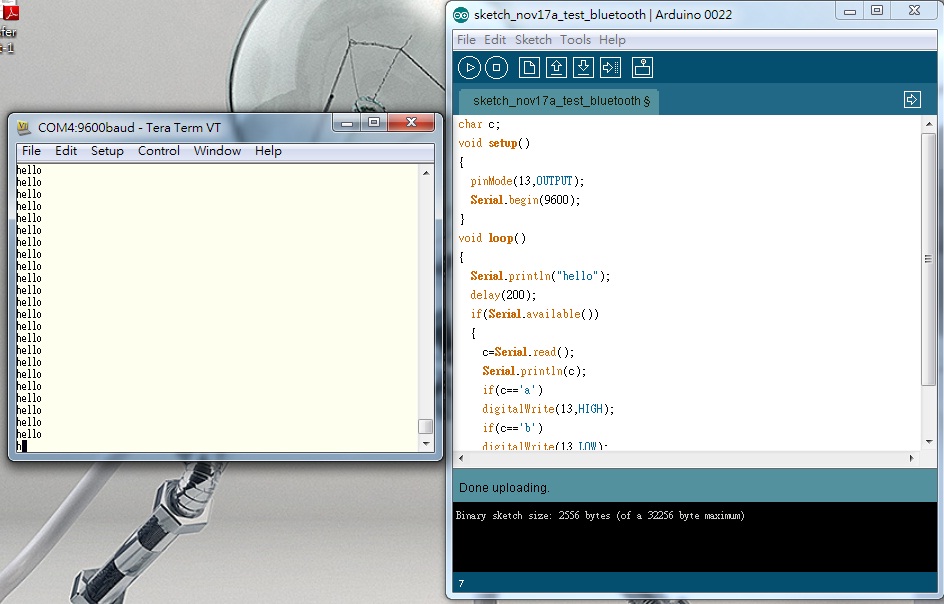The height and width of the screenshot is (604, 944).
Task: Click Arduino editor vertical scrollbar down arrow
Action: coord(929,442)
